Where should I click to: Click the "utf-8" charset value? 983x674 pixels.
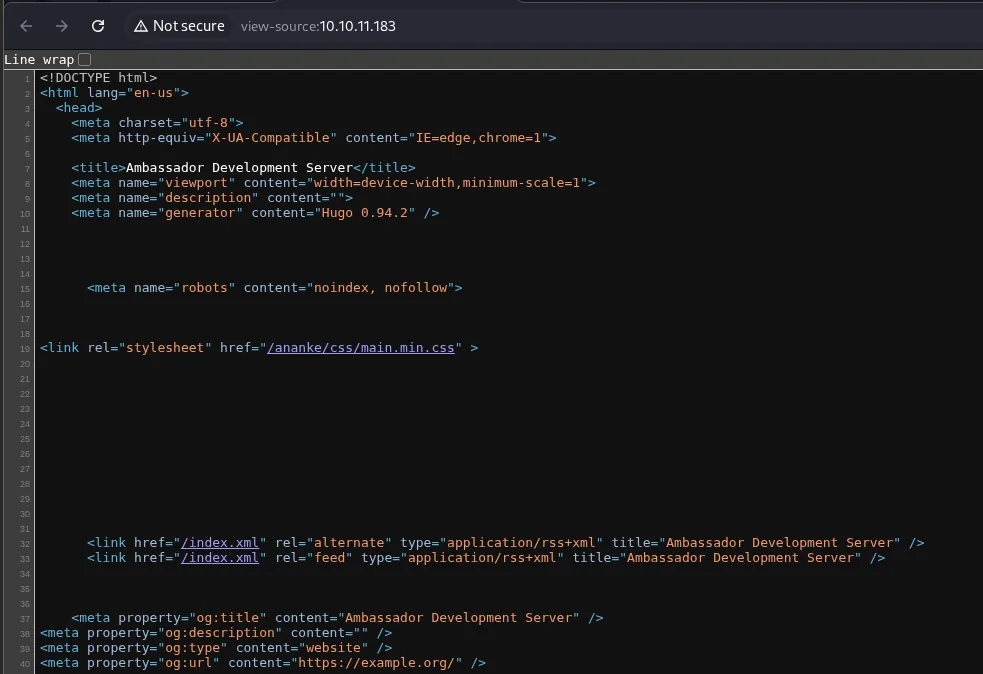(x=208, y=122)
